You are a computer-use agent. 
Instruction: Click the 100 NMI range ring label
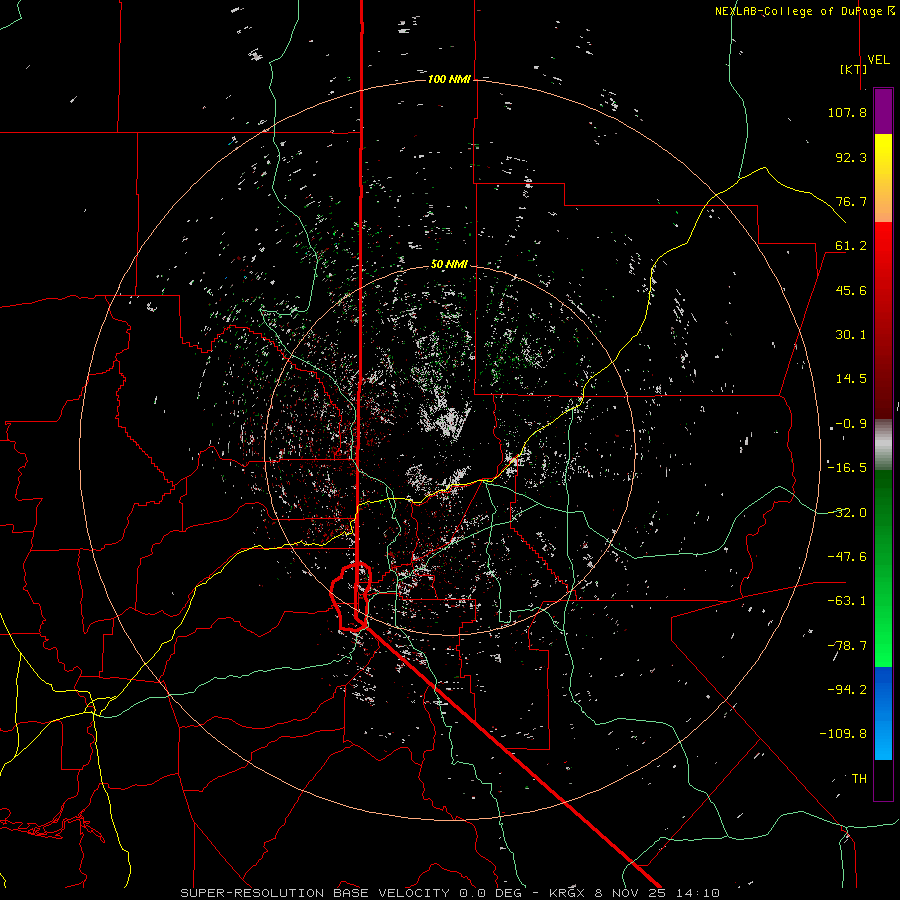pos(449,79)
